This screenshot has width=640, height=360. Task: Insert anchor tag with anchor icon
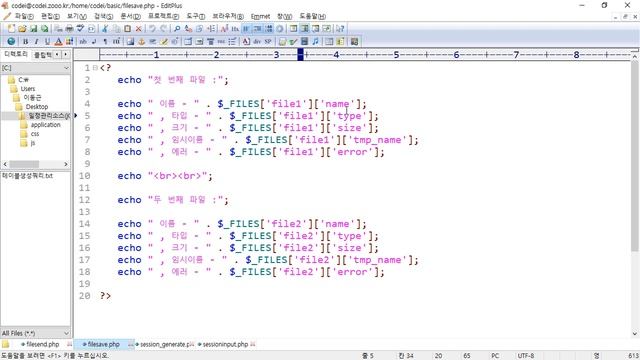[141, 41]
